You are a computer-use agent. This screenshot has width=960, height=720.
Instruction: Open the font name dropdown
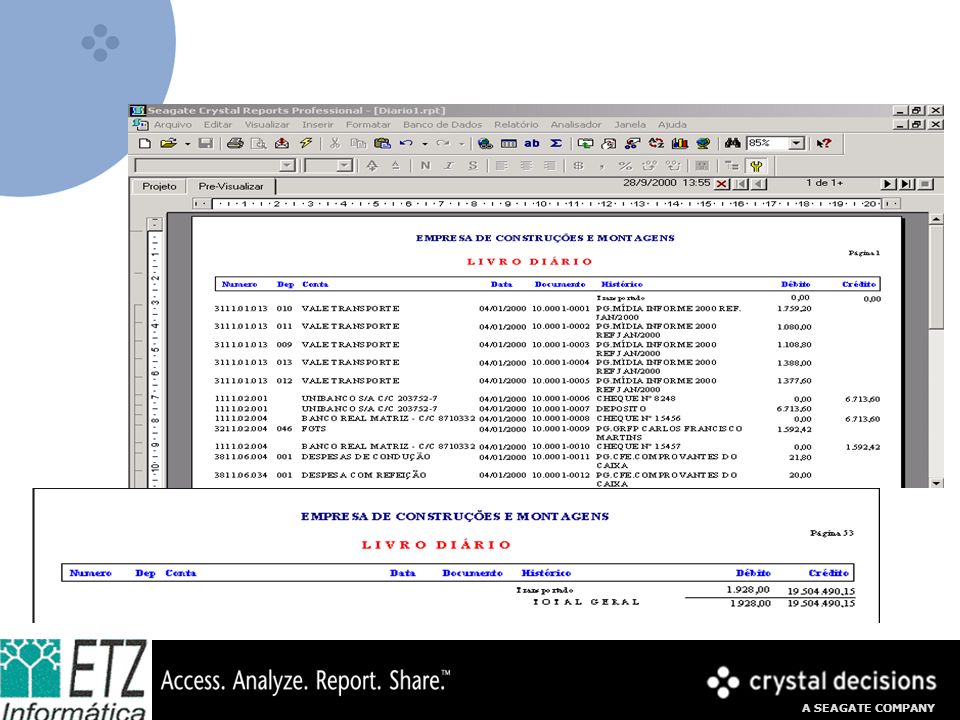pos(287,166)
